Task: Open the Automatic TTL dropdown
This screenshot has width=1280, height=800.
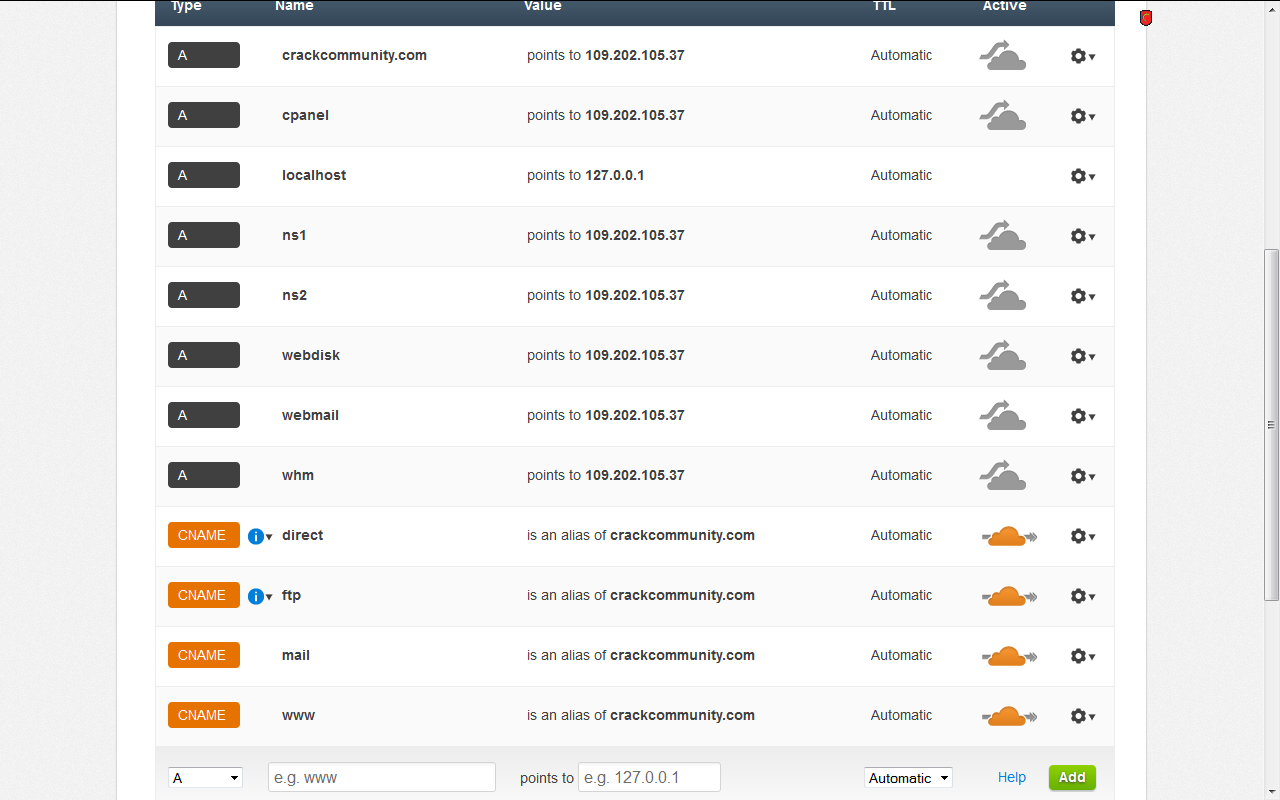Action: 908,778
